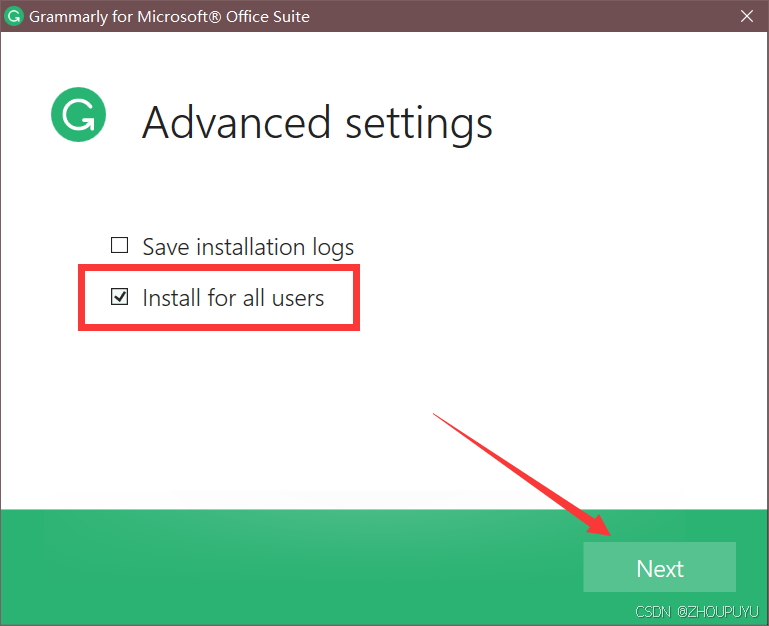The image size is (769, 626).
Task: Click the Install for all users label
Action: [x=233, y=298]
